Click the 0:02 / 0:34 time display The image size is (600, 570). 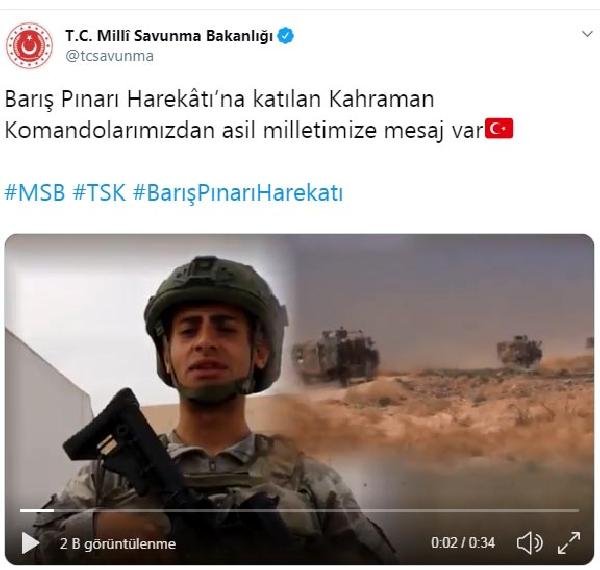coord(463,543)
